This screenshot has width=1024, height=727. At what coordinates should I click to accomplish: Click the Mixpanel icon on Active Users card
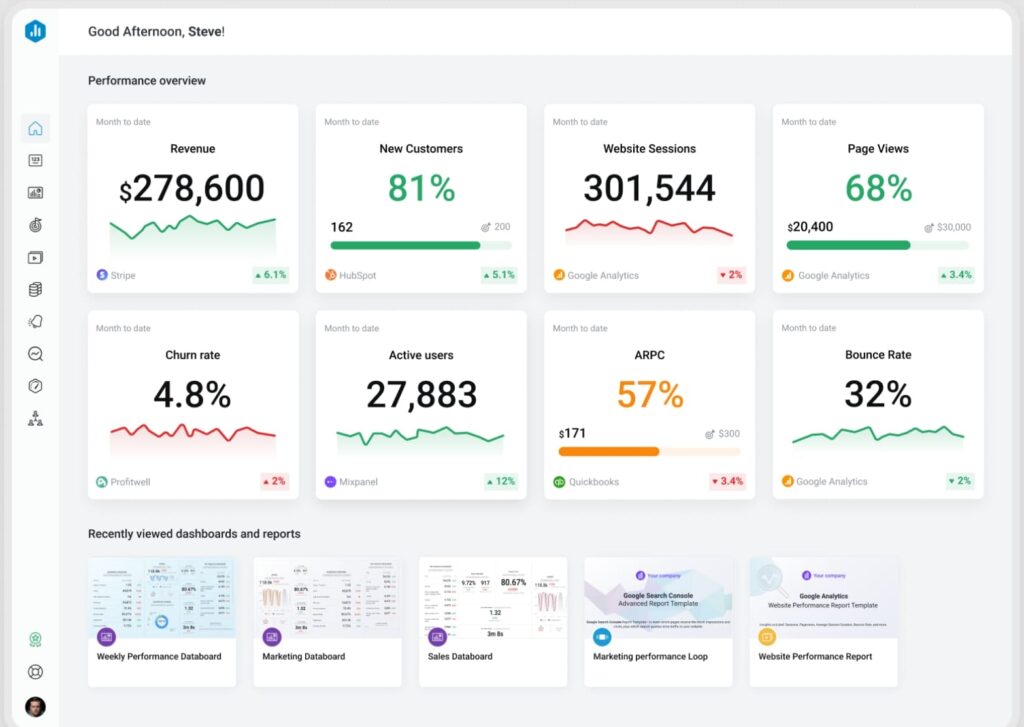tap(330, 481)
